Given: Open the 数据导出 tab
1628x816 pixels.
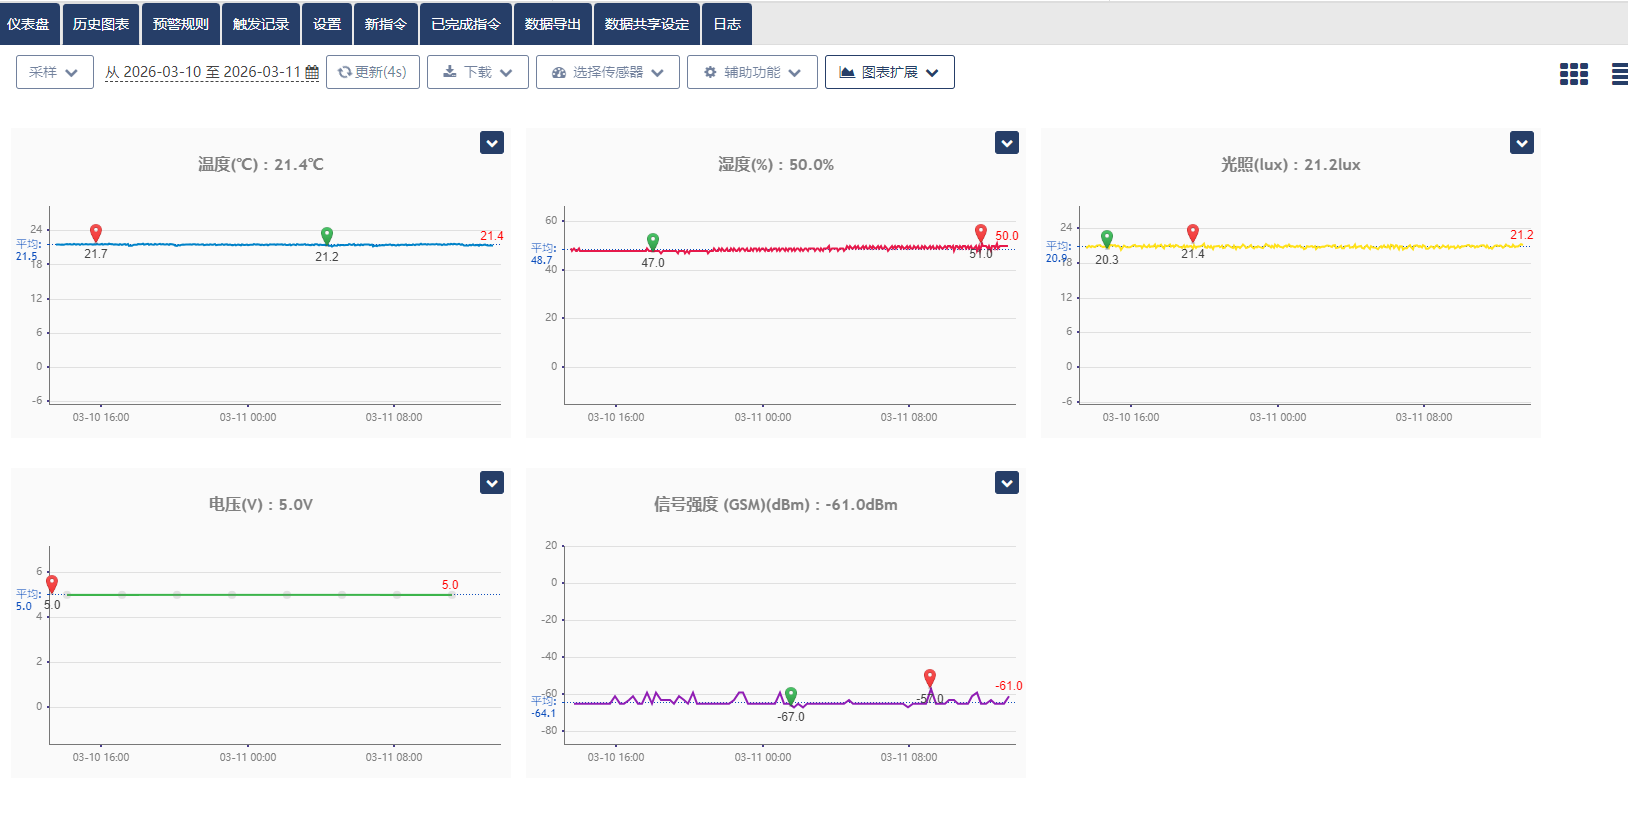Looking at the screenshot, I should tap(553, 24).
